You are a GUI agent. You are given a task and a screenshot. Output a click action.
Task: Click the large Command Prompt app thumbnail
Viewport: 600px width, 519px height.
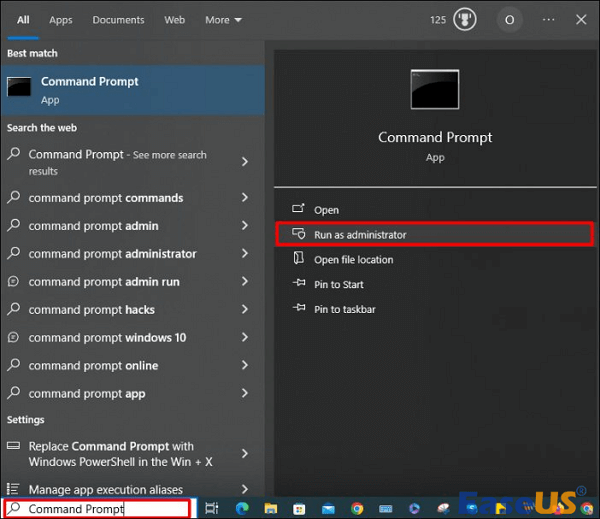click(x=435, y=89)
